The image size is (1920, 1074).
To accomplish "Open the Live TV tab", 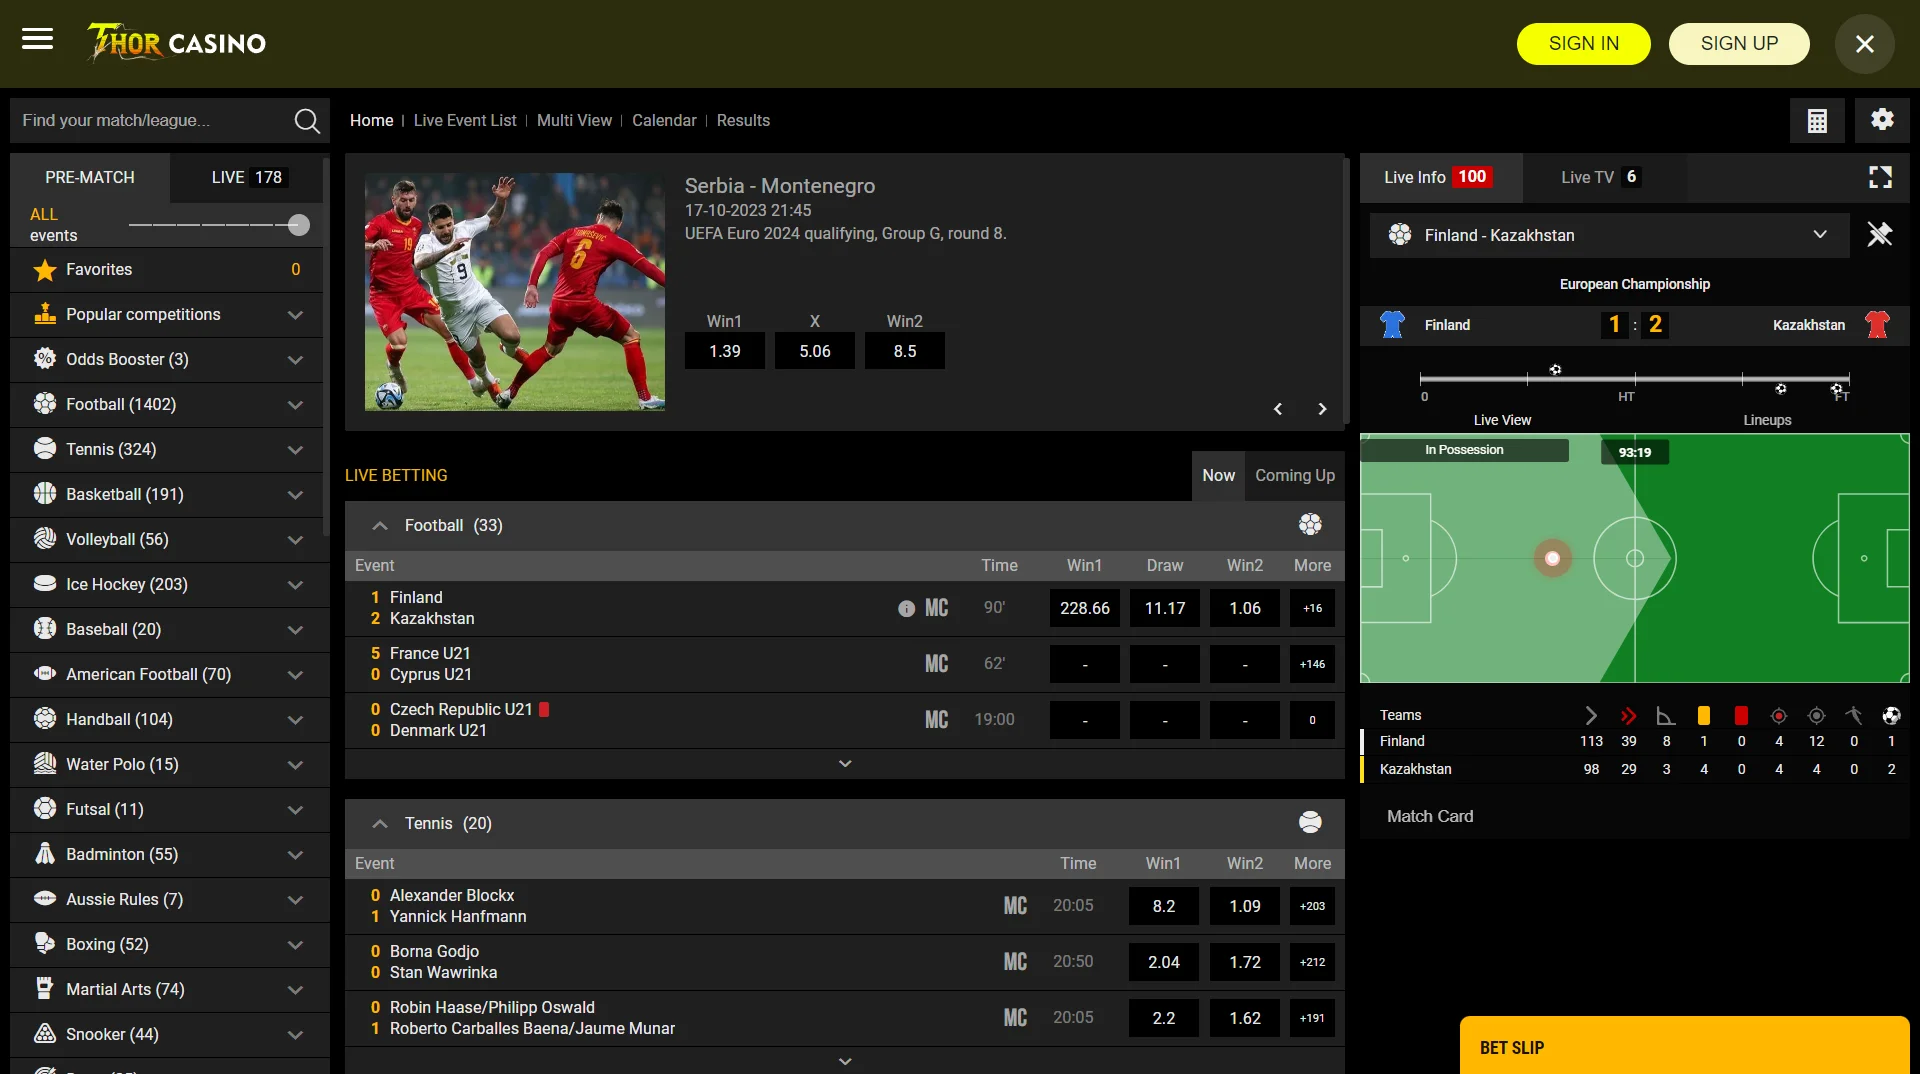I will tap(1604, 178).
